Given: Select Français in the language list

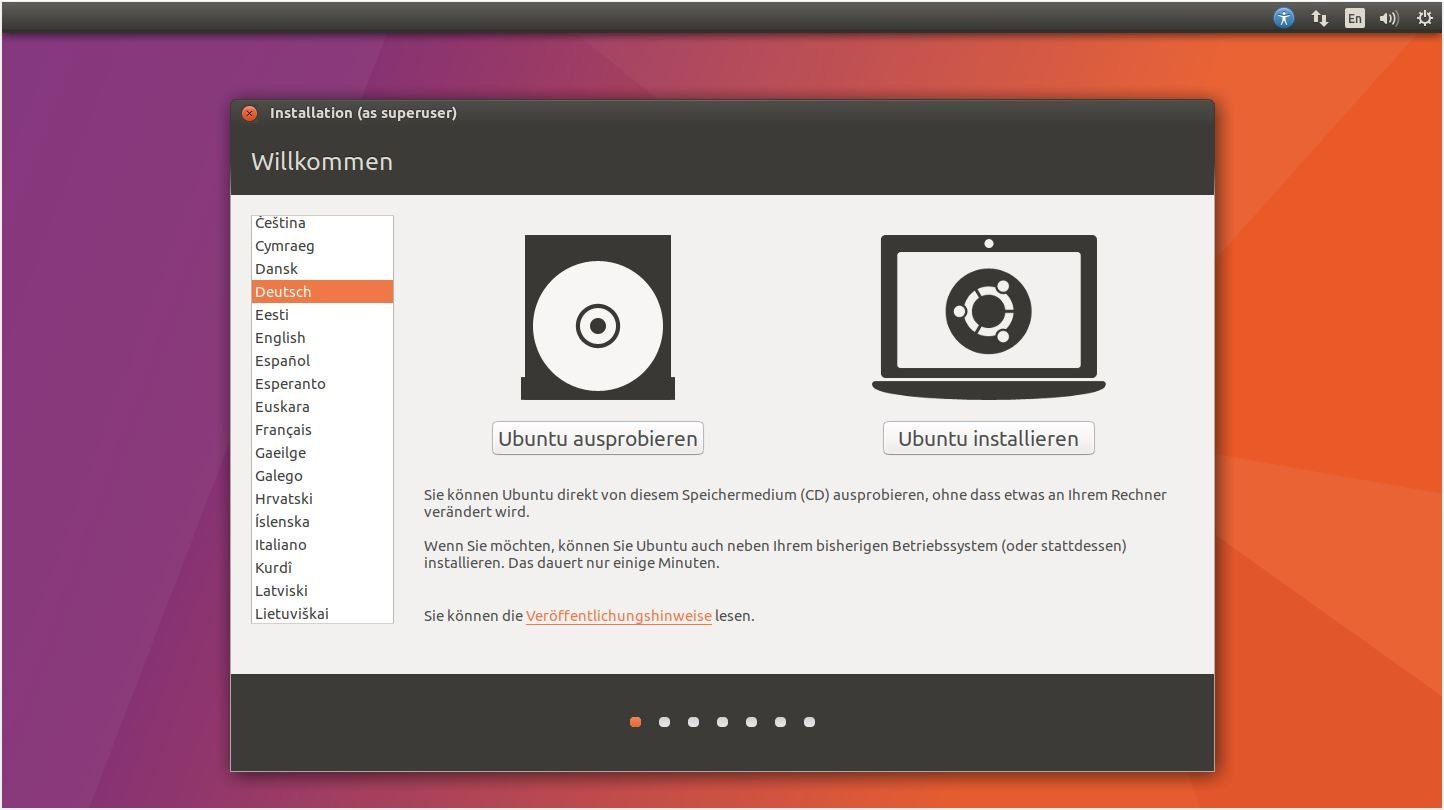Looking at the screenshot, I should click(x=322, y=430).
